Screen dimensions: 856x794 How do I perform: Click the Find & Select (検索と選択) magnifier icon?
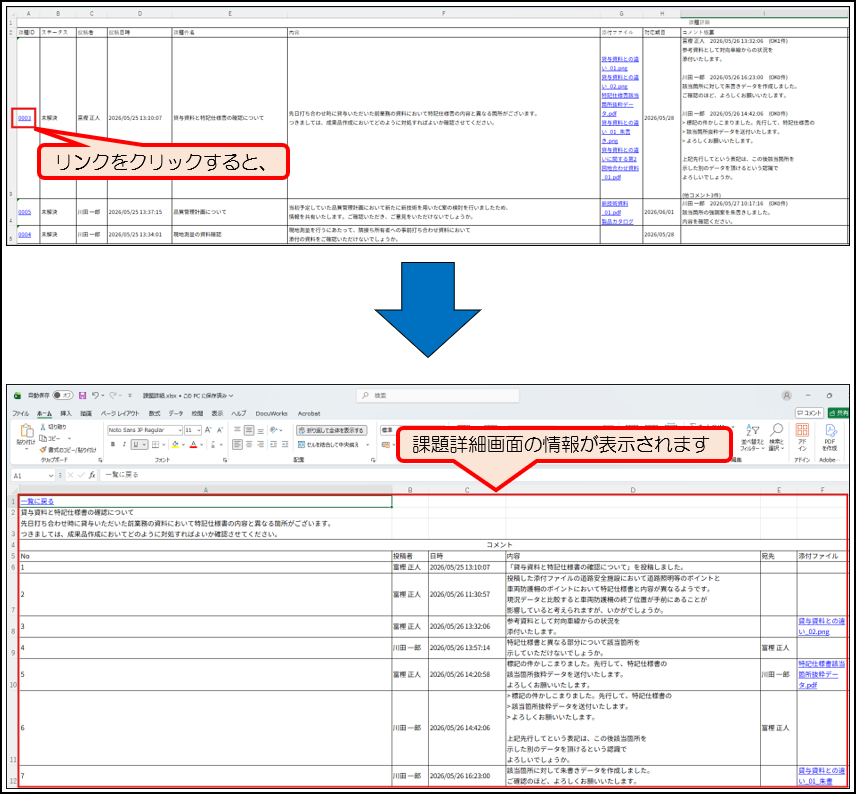[777, 430]
